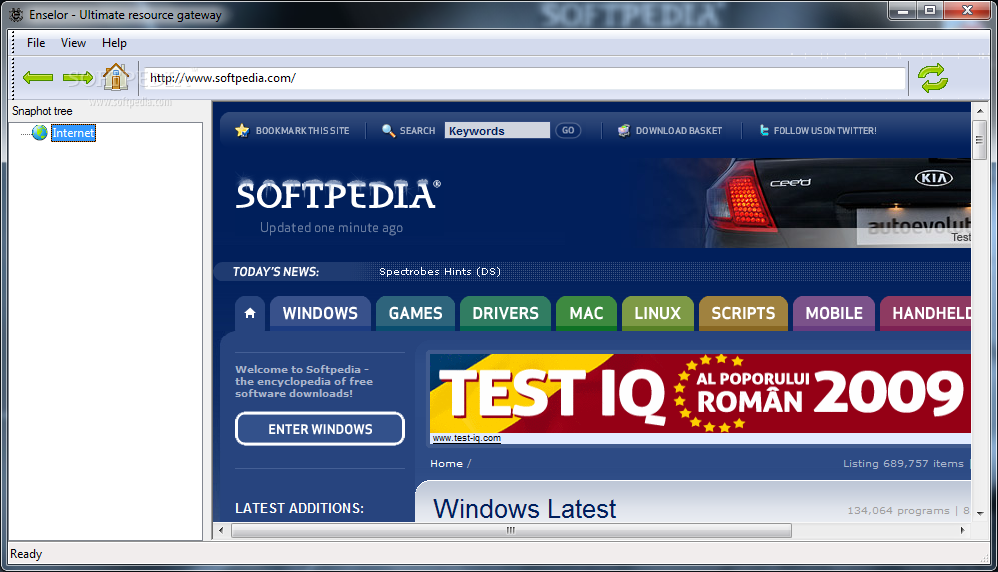Click the 'TODAY'S NEWS:' label
Viewport: 998px width, 572px height.
[276, 272]
